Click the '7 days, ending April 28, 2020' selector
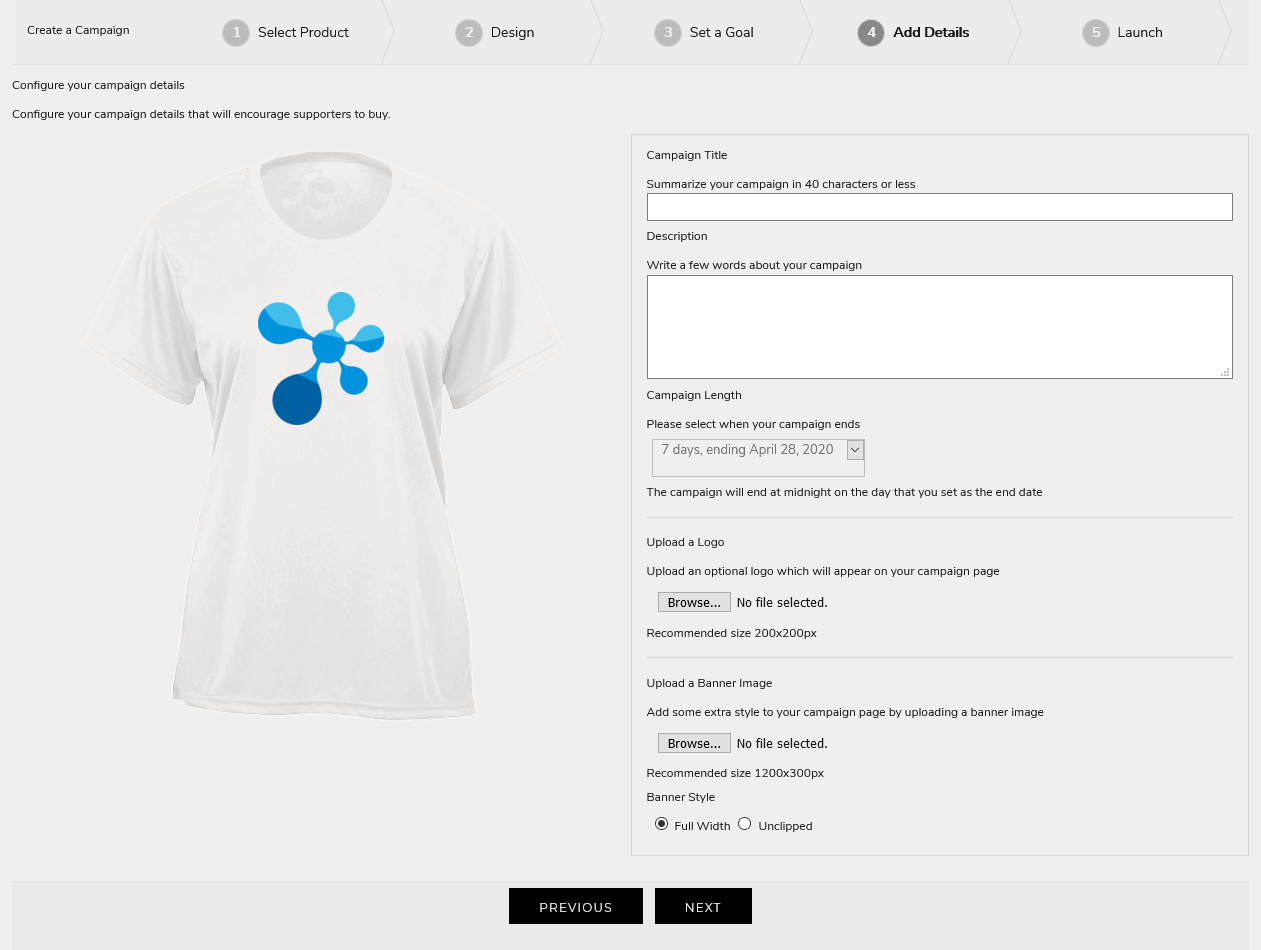This screenshot has height=950, width=1261. click(x=747, y=450)
